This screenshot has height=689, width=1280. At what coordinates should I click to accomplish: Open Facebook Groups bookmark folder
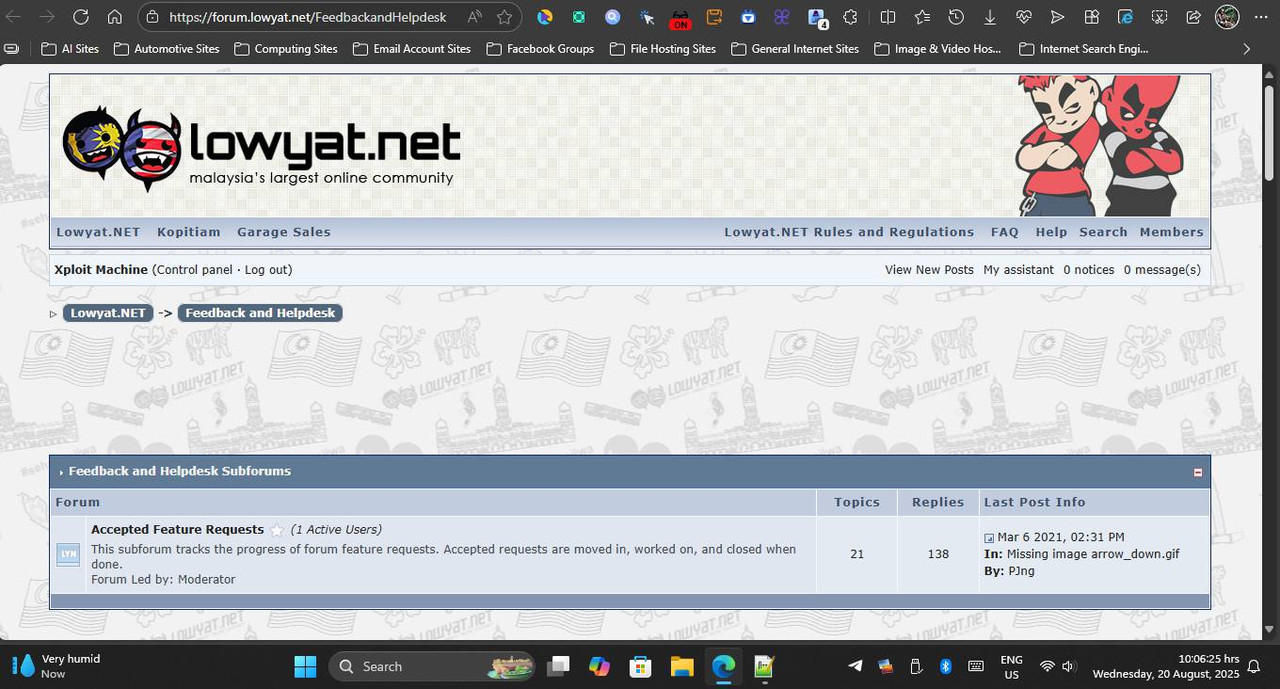(540, 48)
